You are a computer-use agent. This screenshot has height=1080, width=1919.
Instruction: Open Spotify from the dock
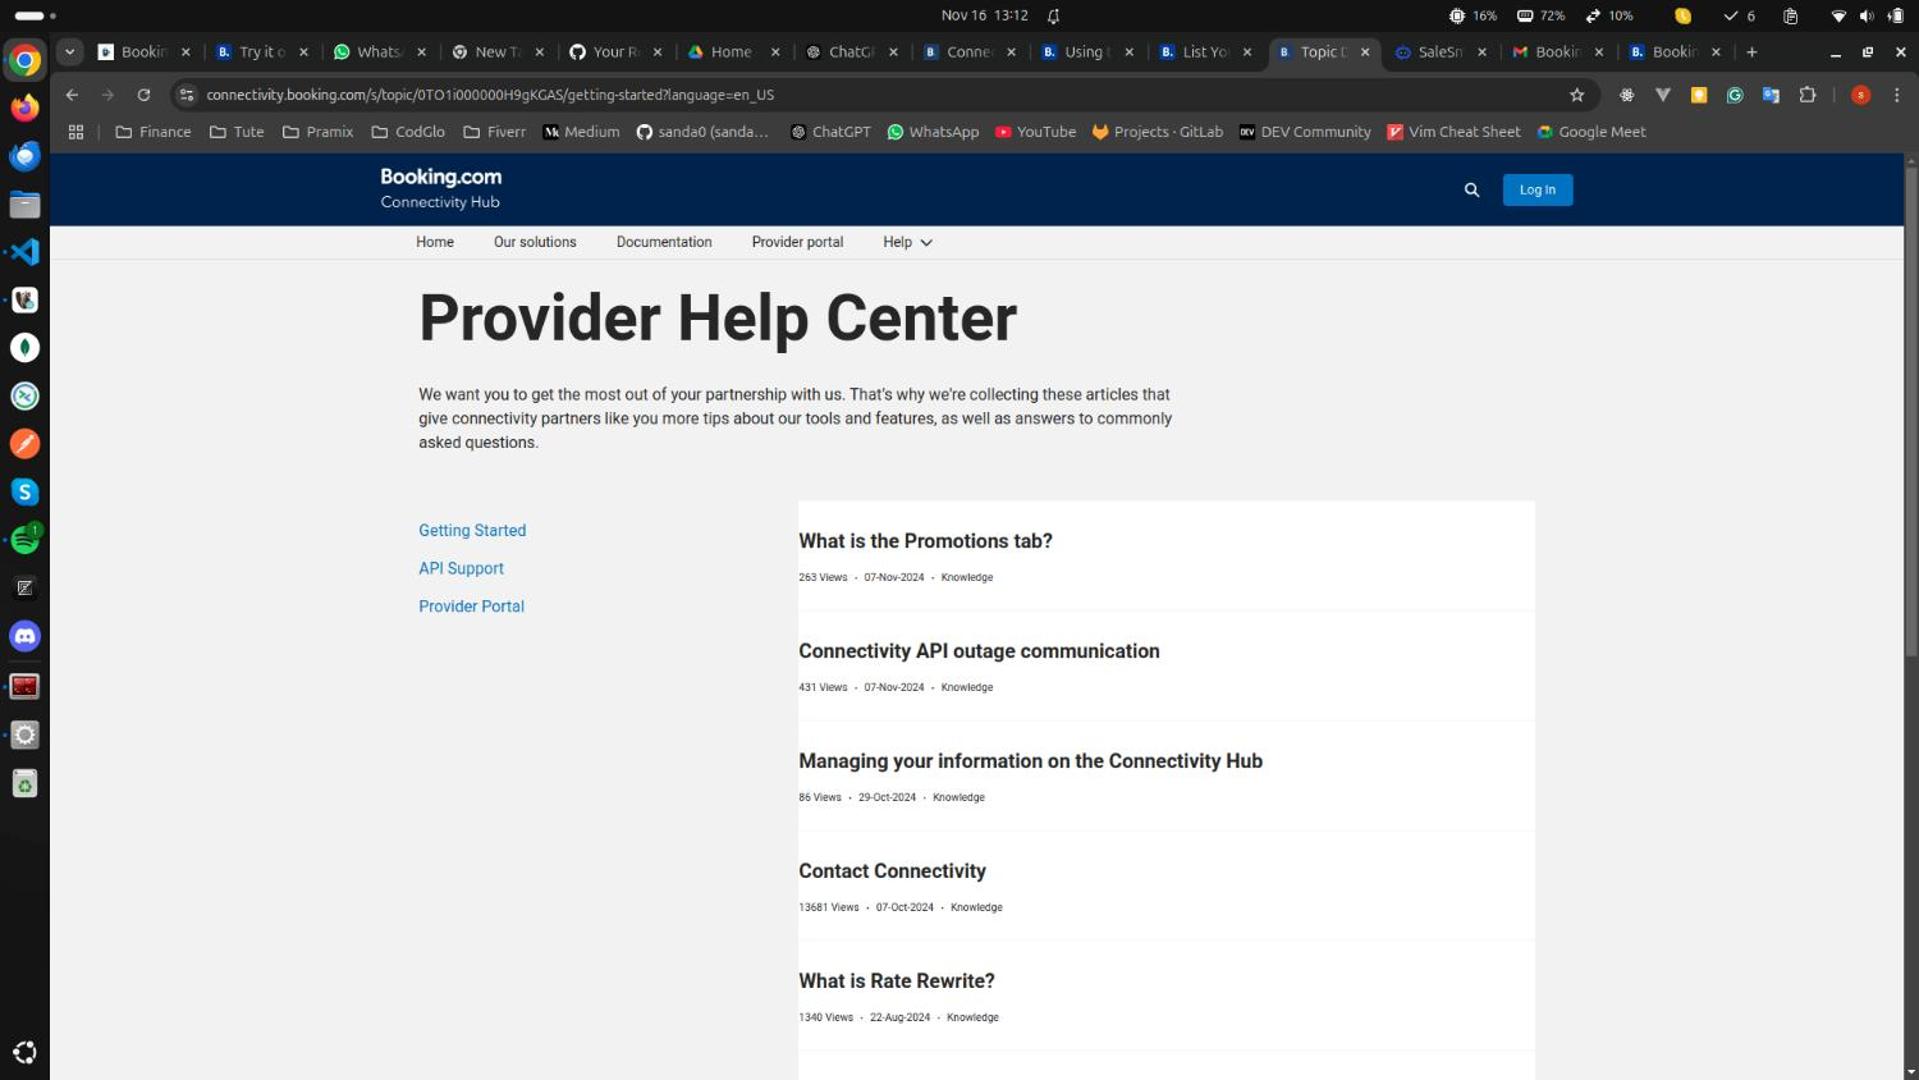click(25, 540)
